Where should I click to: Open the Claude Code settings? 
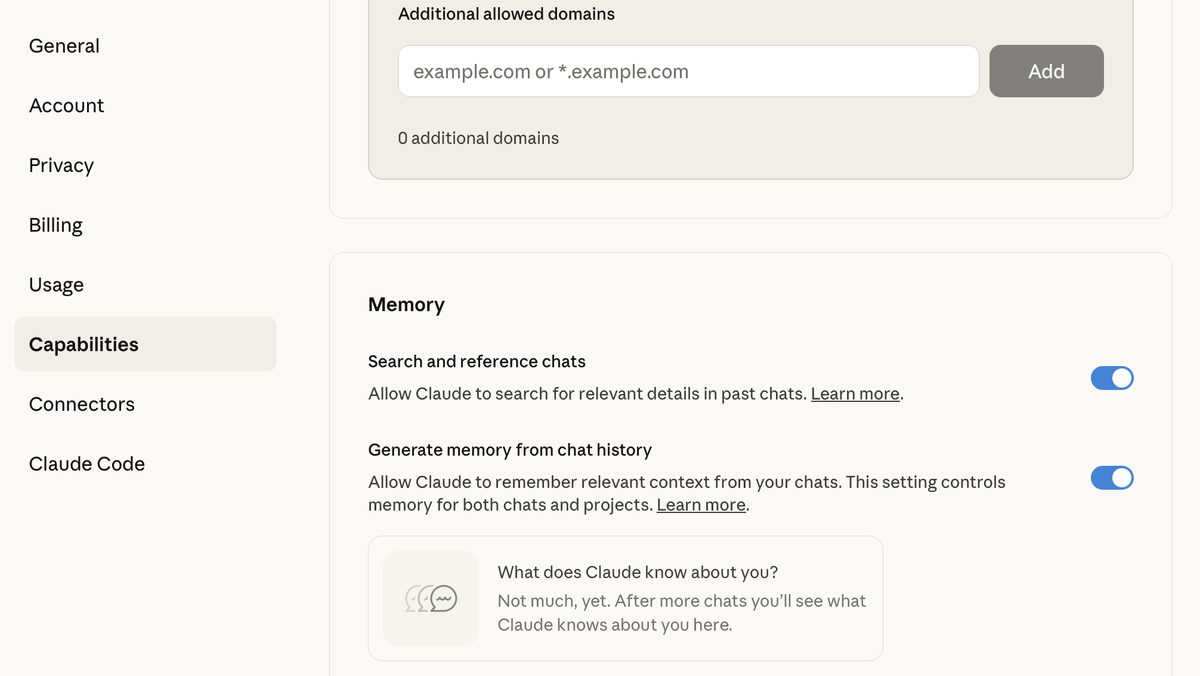point(86,463)
